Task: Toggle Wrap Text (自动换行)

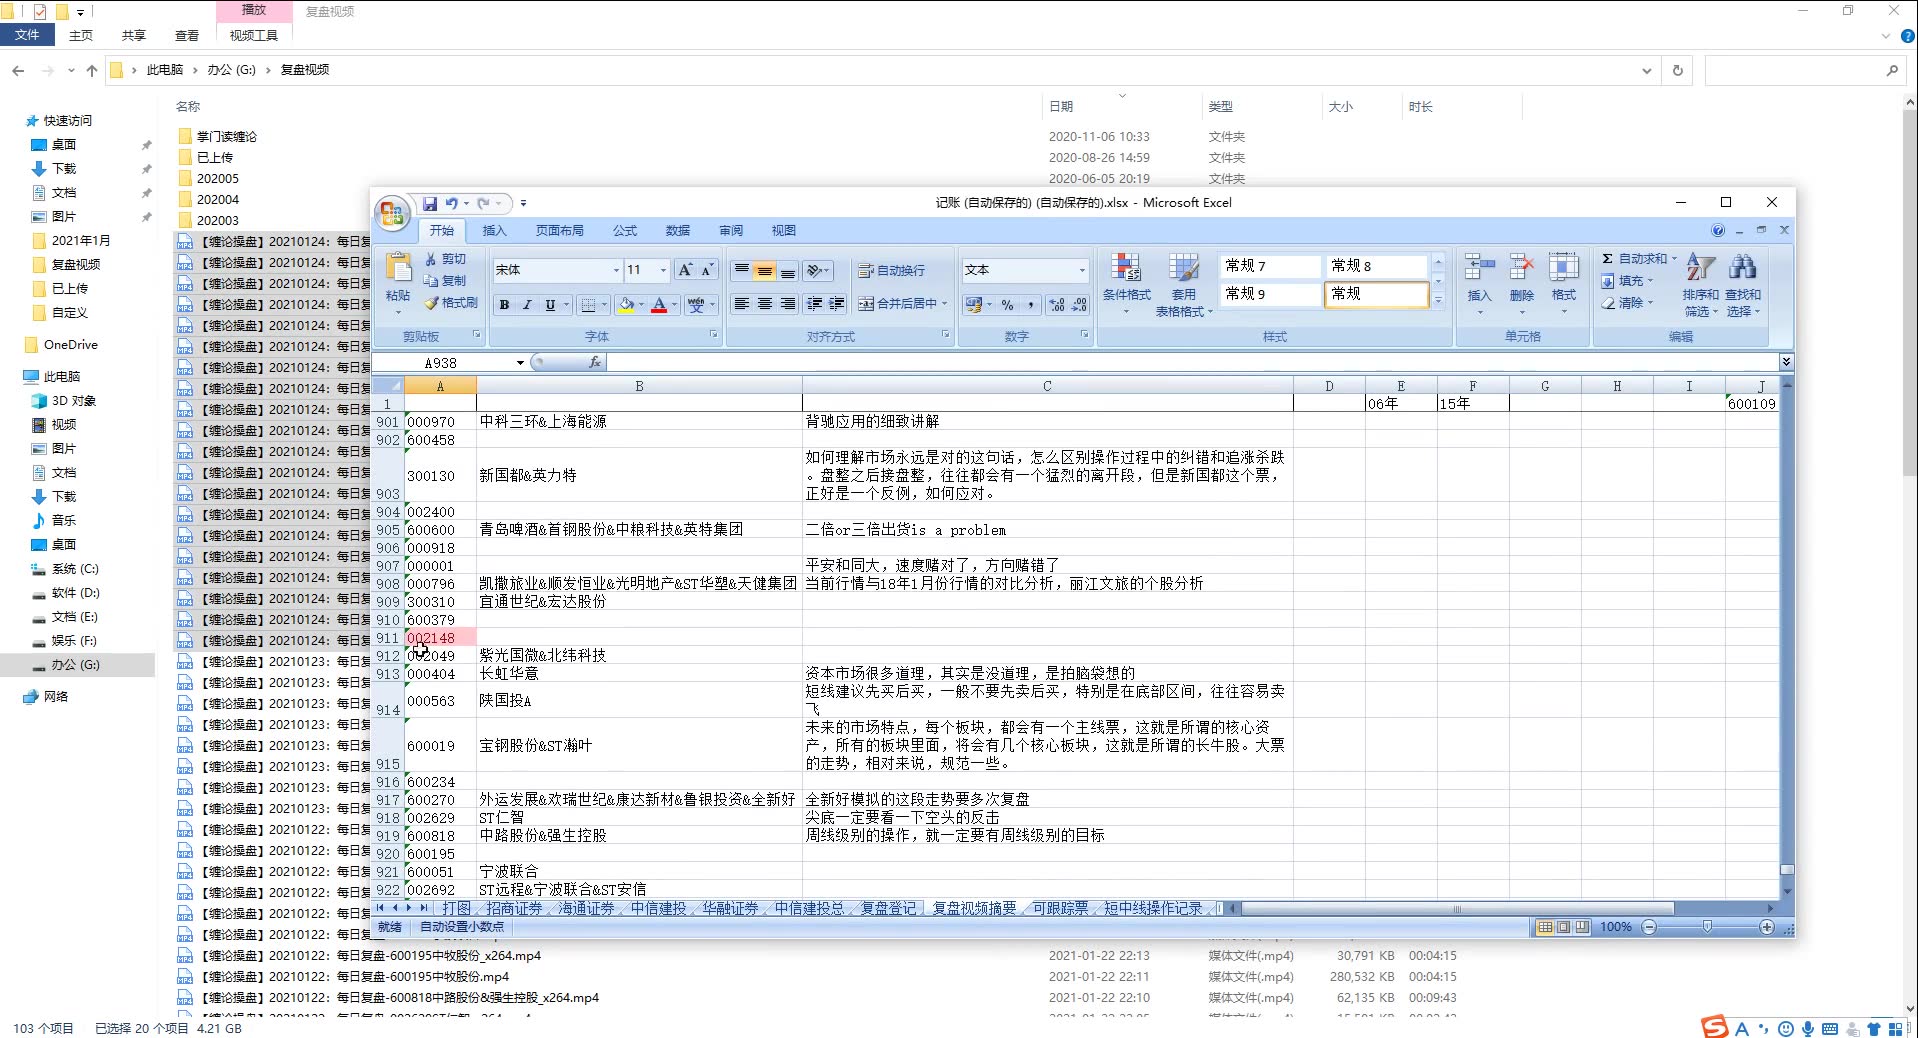Action: [892, 270]
